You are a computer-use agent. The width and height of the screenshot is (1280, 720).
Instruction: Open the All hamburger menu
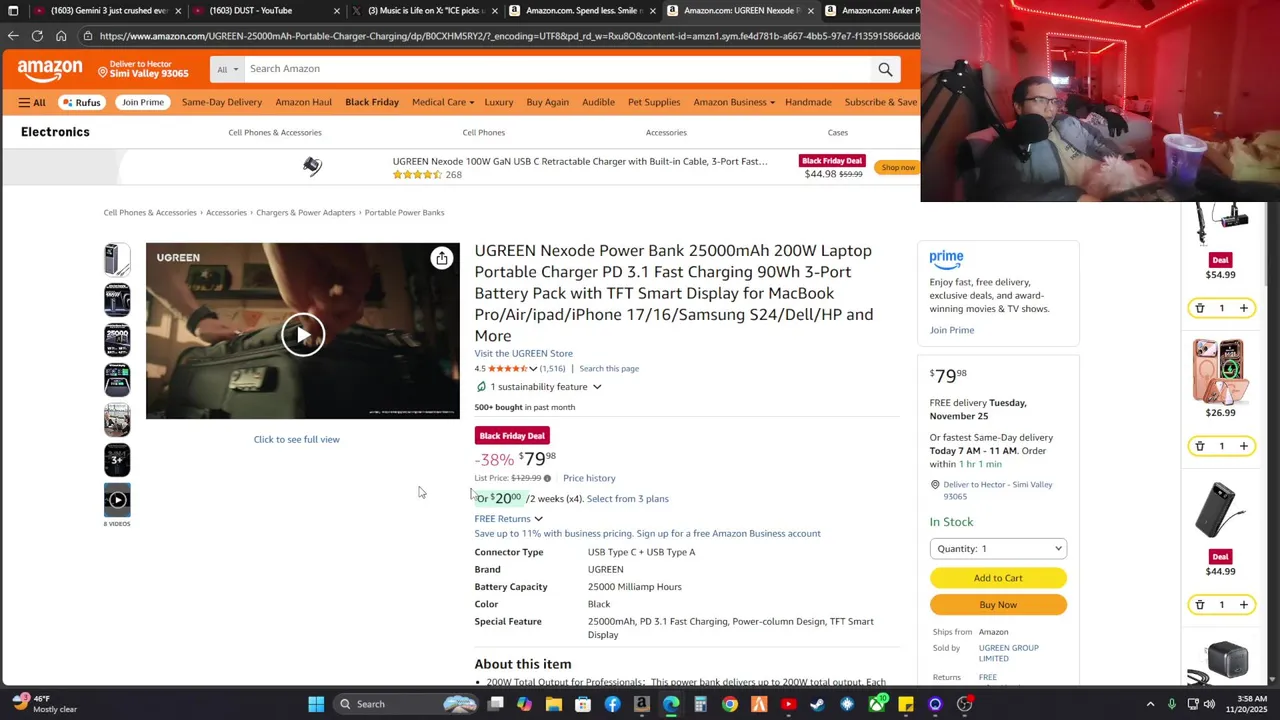click(x=32, y=102)
